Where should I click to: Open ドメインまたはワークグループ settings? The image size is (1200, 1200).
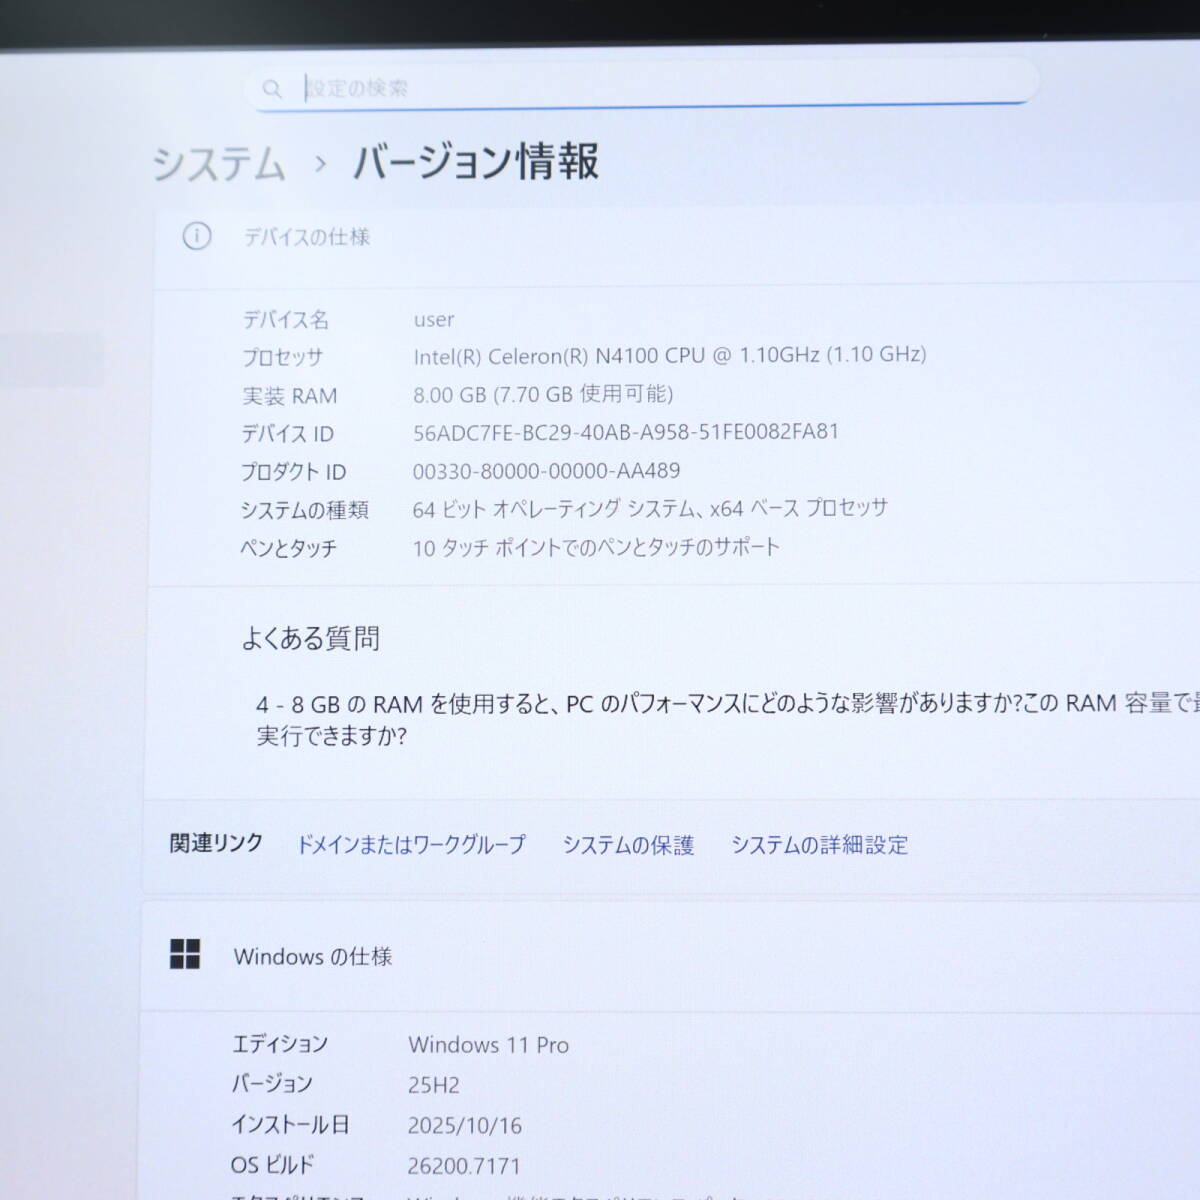(x=412, y=844)
